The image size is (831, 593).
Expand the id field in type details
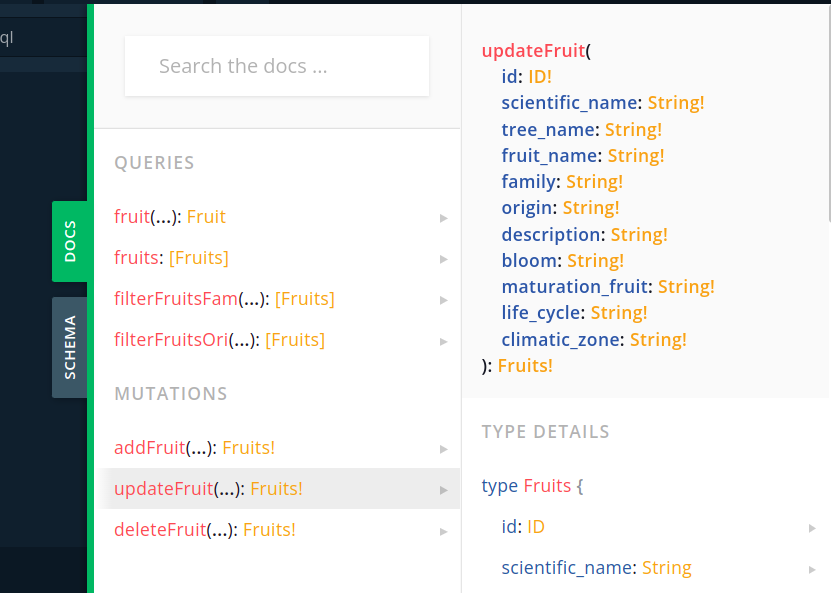812,528
